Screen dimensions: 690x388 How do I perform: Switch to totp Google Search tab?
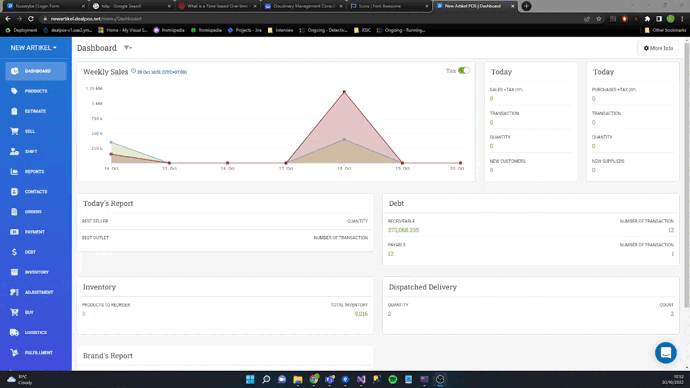(131, 6)
